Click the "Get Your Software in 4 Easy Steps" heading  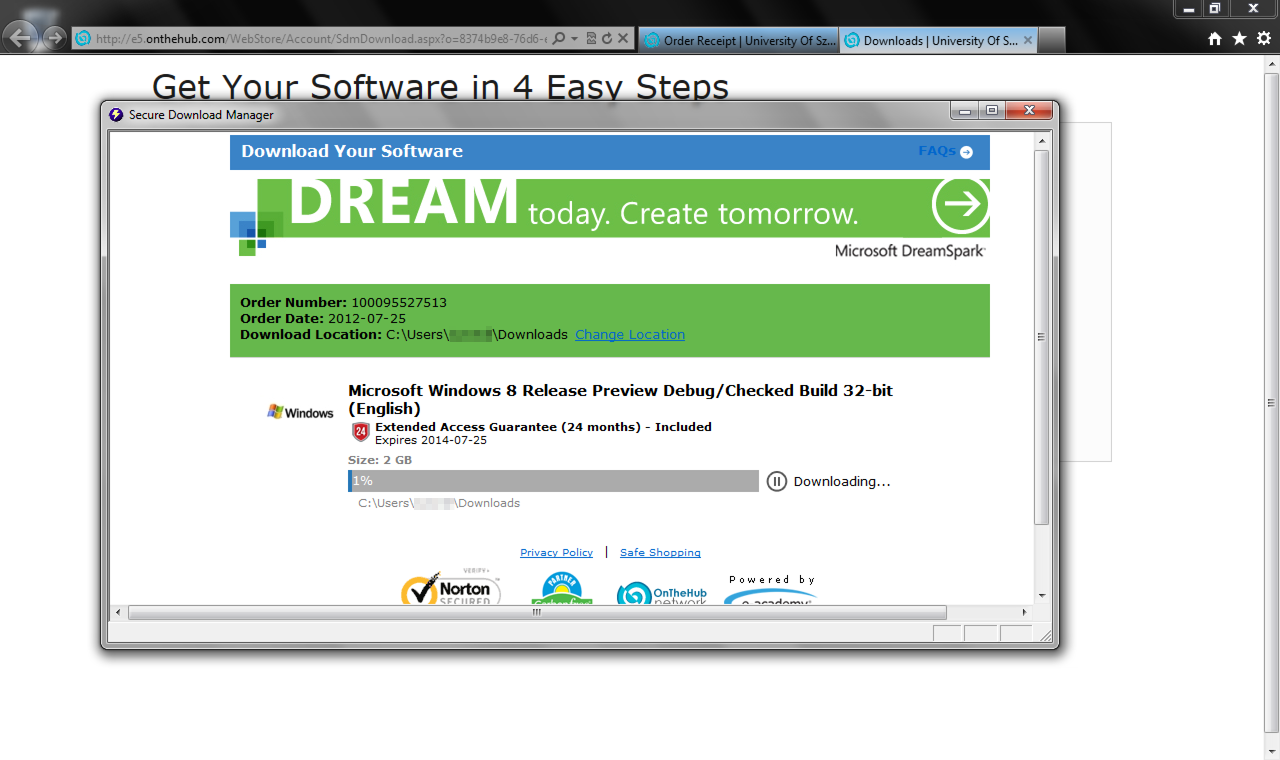[x=440, y=87]
